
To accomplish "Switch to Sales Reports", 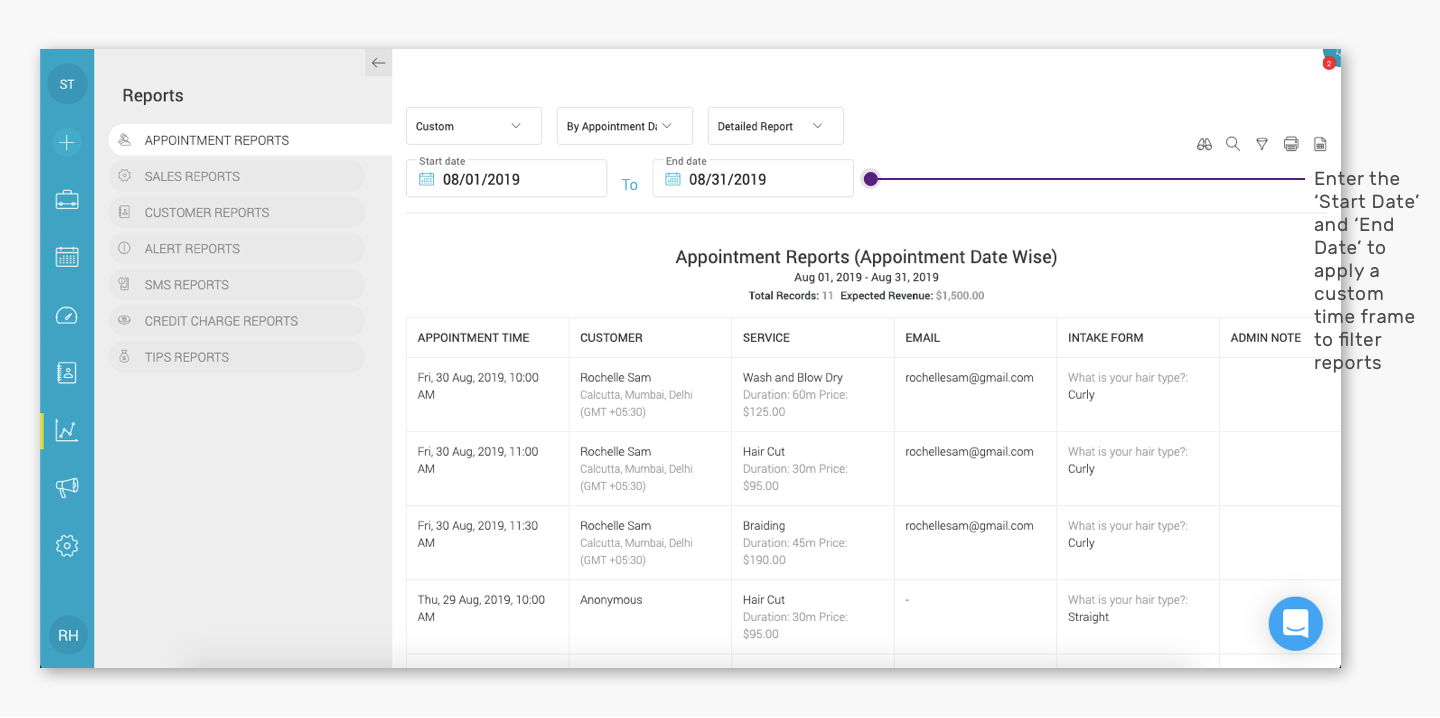I will point(237,176).
